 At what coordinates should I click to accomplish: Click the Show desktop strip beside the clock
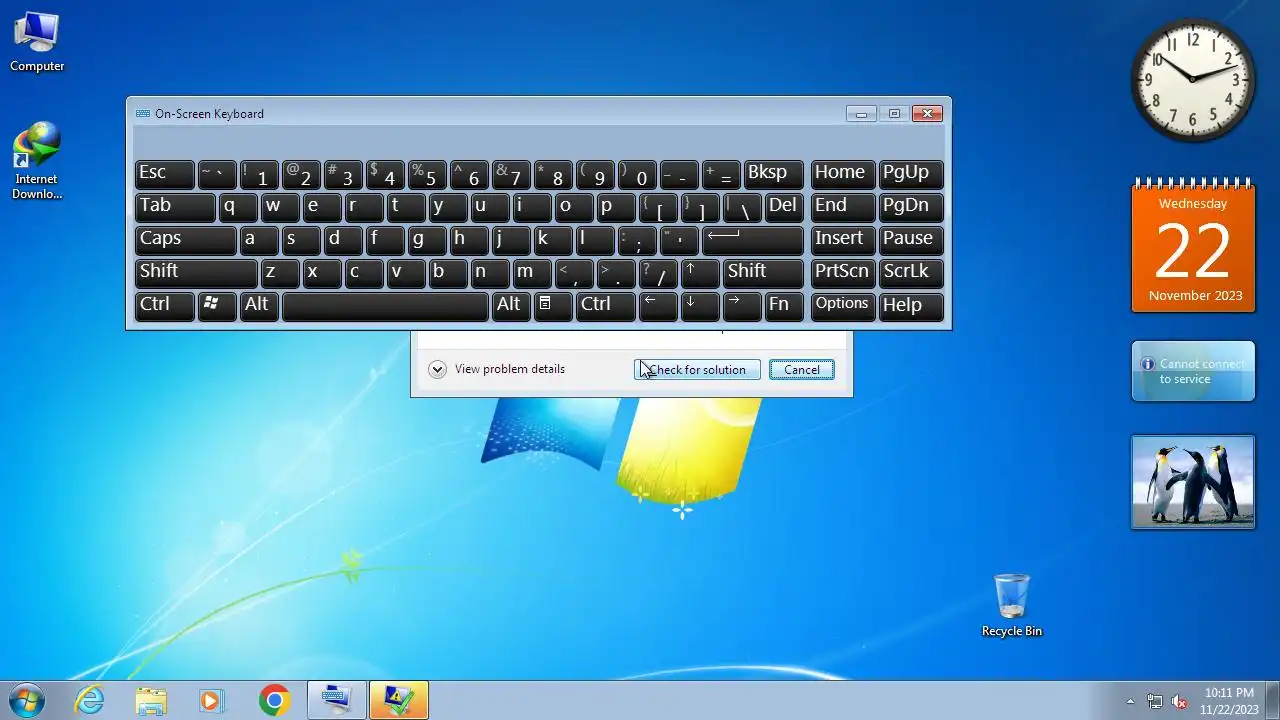click(1272, 700)
